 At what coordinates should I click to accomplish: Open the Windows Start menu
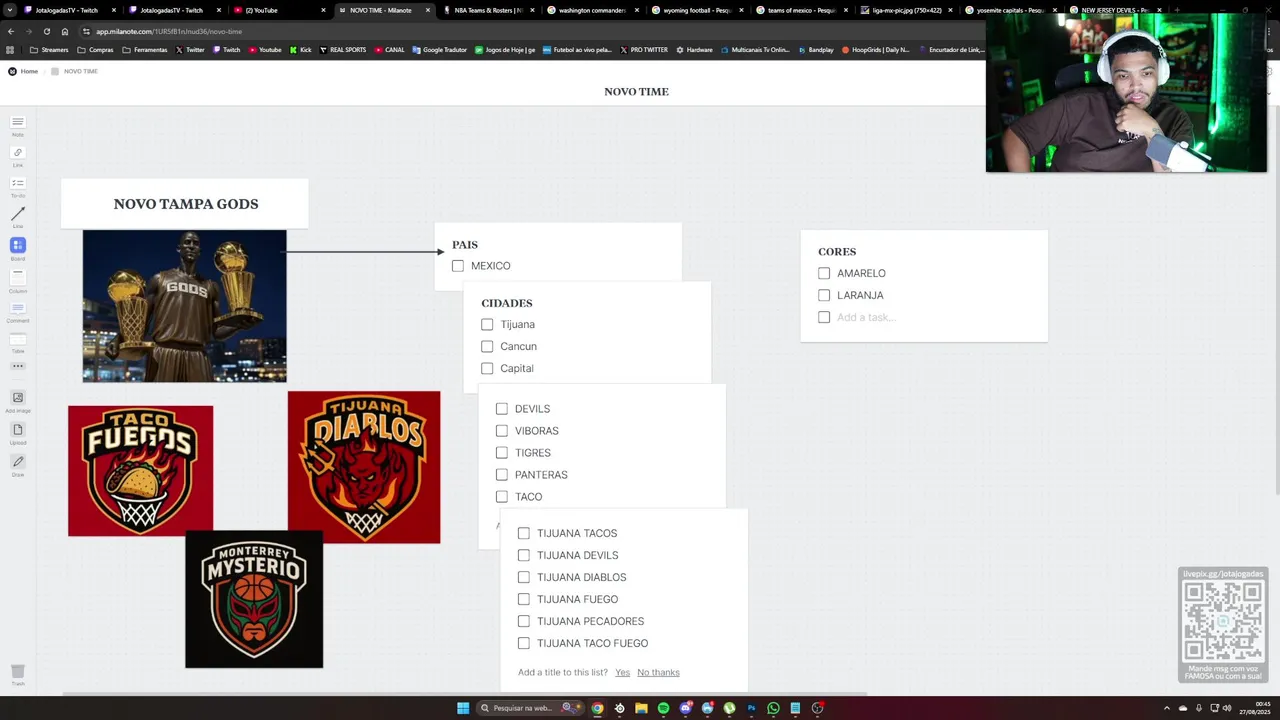coord(463,708)
